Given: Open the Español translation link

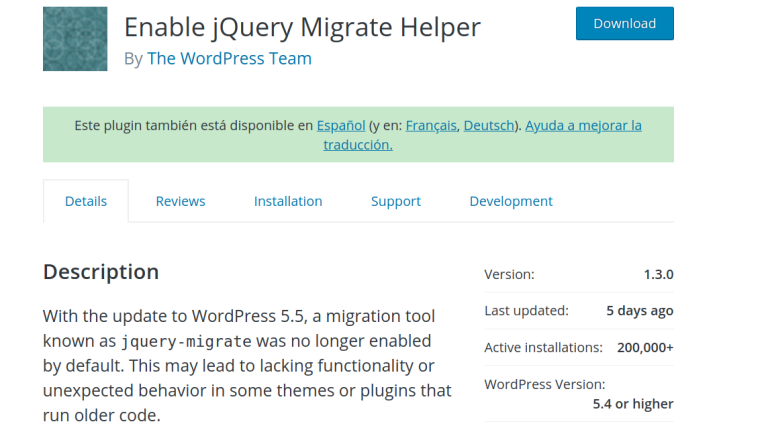Looking at the screenshot, I should pyautogui.click(x=341, y=125).
